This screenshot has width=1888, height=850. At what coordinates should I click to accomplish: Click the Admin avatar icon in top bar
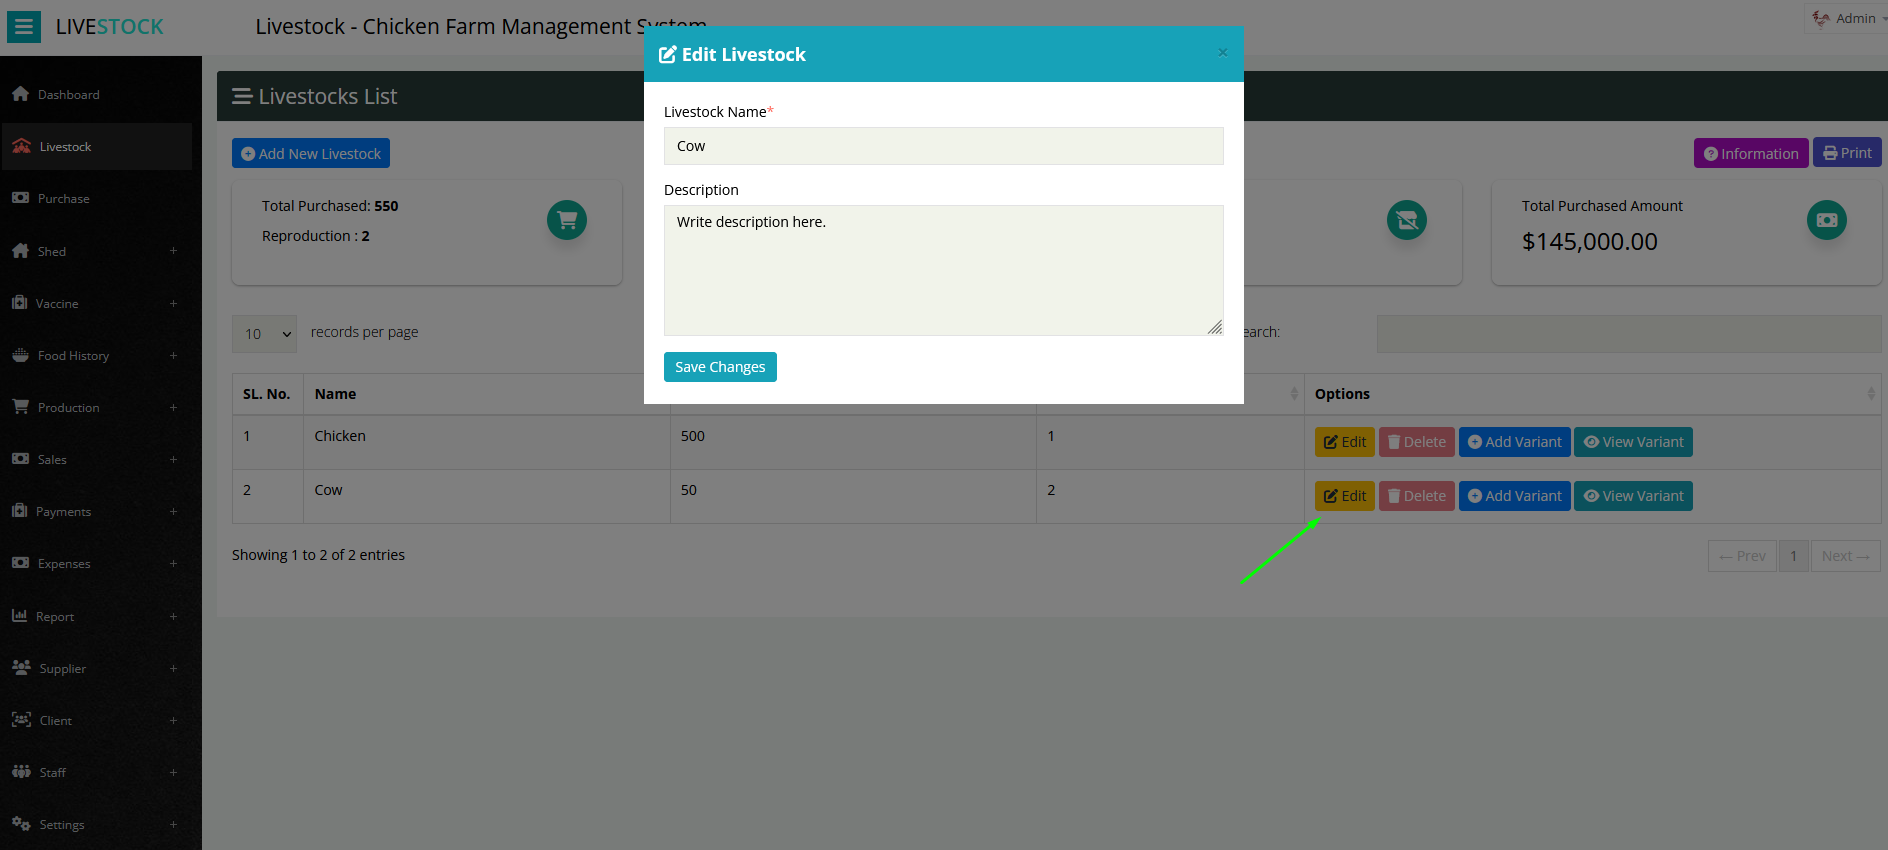point(1821,19)
